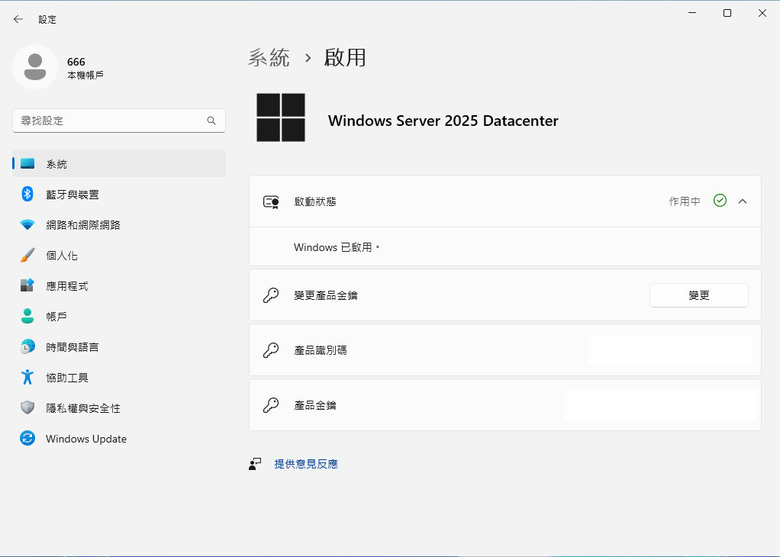Close the Settings window
The image size is (780, 557).
[x=762, y=13]
